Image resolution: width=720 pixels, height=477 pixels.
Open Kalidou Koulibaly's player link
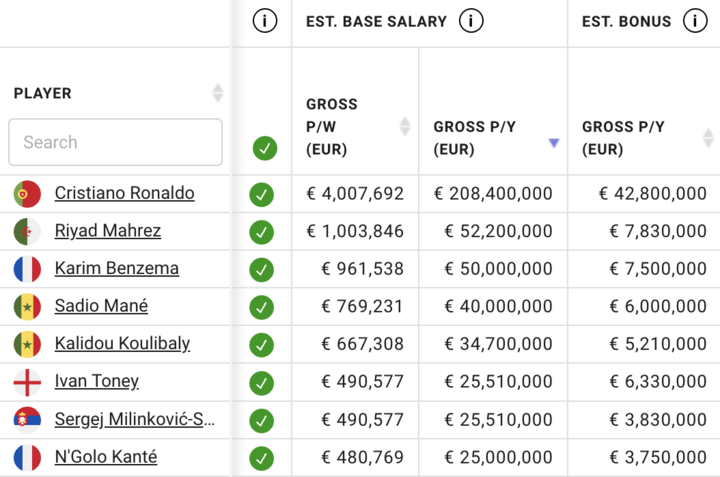[x=122, y=343]
